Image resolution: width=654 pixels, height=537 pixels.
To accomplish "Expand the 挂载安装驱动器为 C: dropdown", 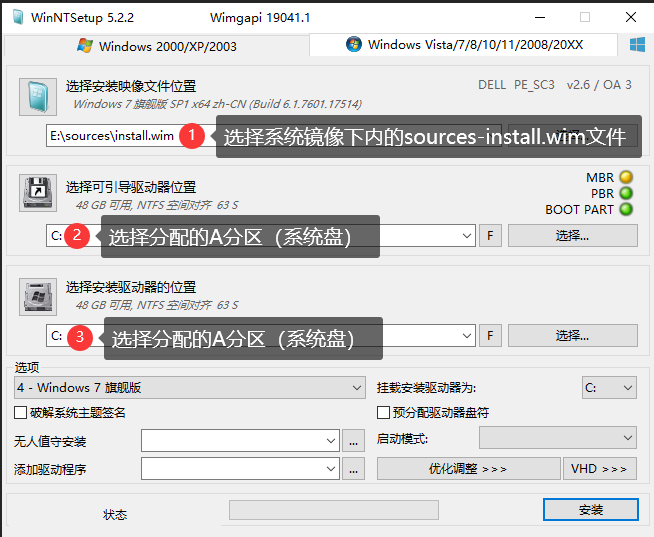I will point(609,388).
